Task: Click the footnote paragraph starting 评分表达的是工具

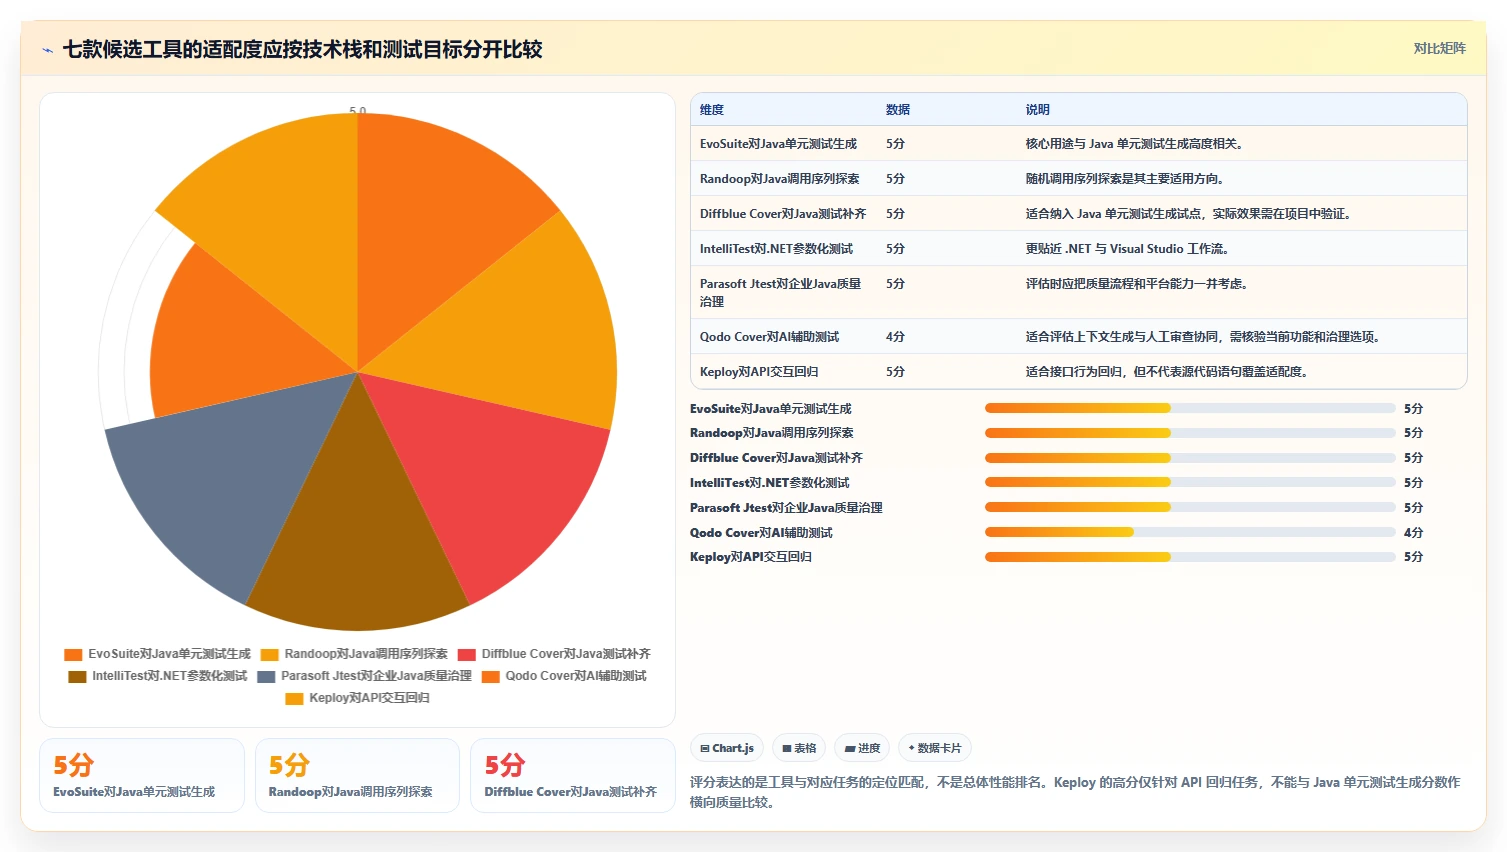Action: (1075, 792)
